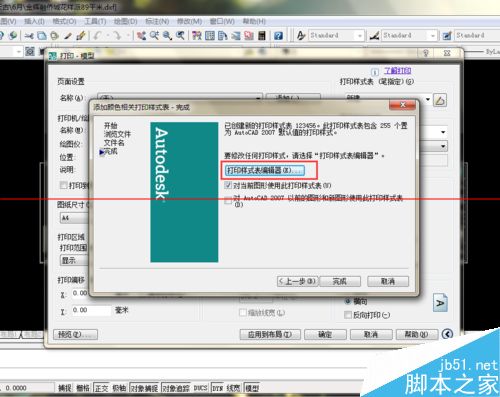Viewport: 500px width, 397px height.
Task: Open the 绘图(D) menu
Action: [x=125, y=21]
